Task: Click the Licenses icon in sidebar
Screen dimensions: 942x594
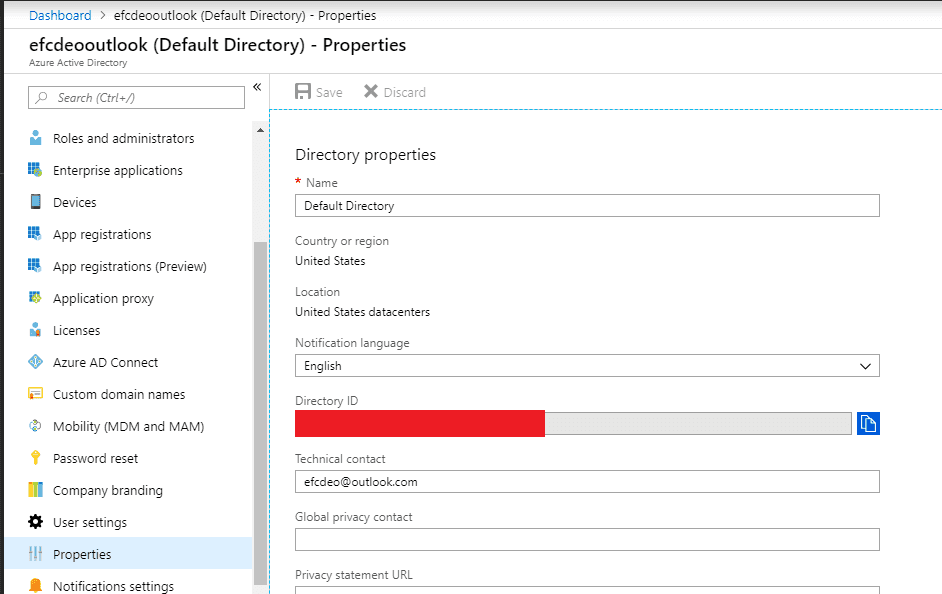Action: coord(35,330)
